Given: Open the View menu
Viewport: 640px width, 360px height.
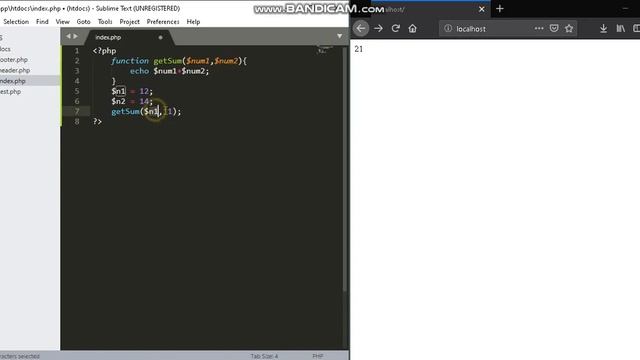Looking at the screenshot, I should coord(62,22).
